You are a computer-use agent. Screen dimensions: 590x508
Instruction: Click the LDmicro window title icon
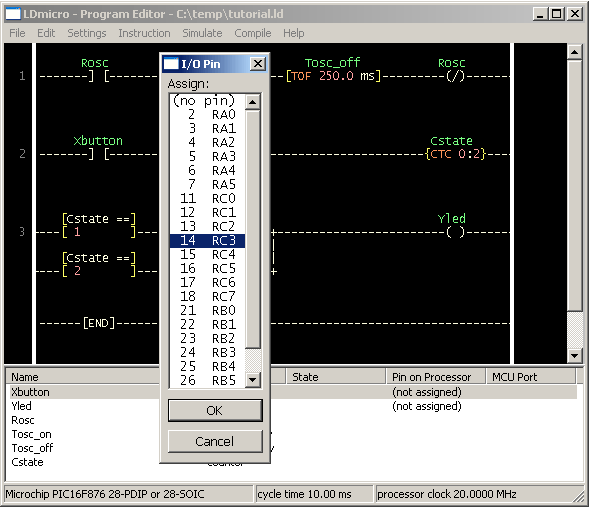(13, 14)
